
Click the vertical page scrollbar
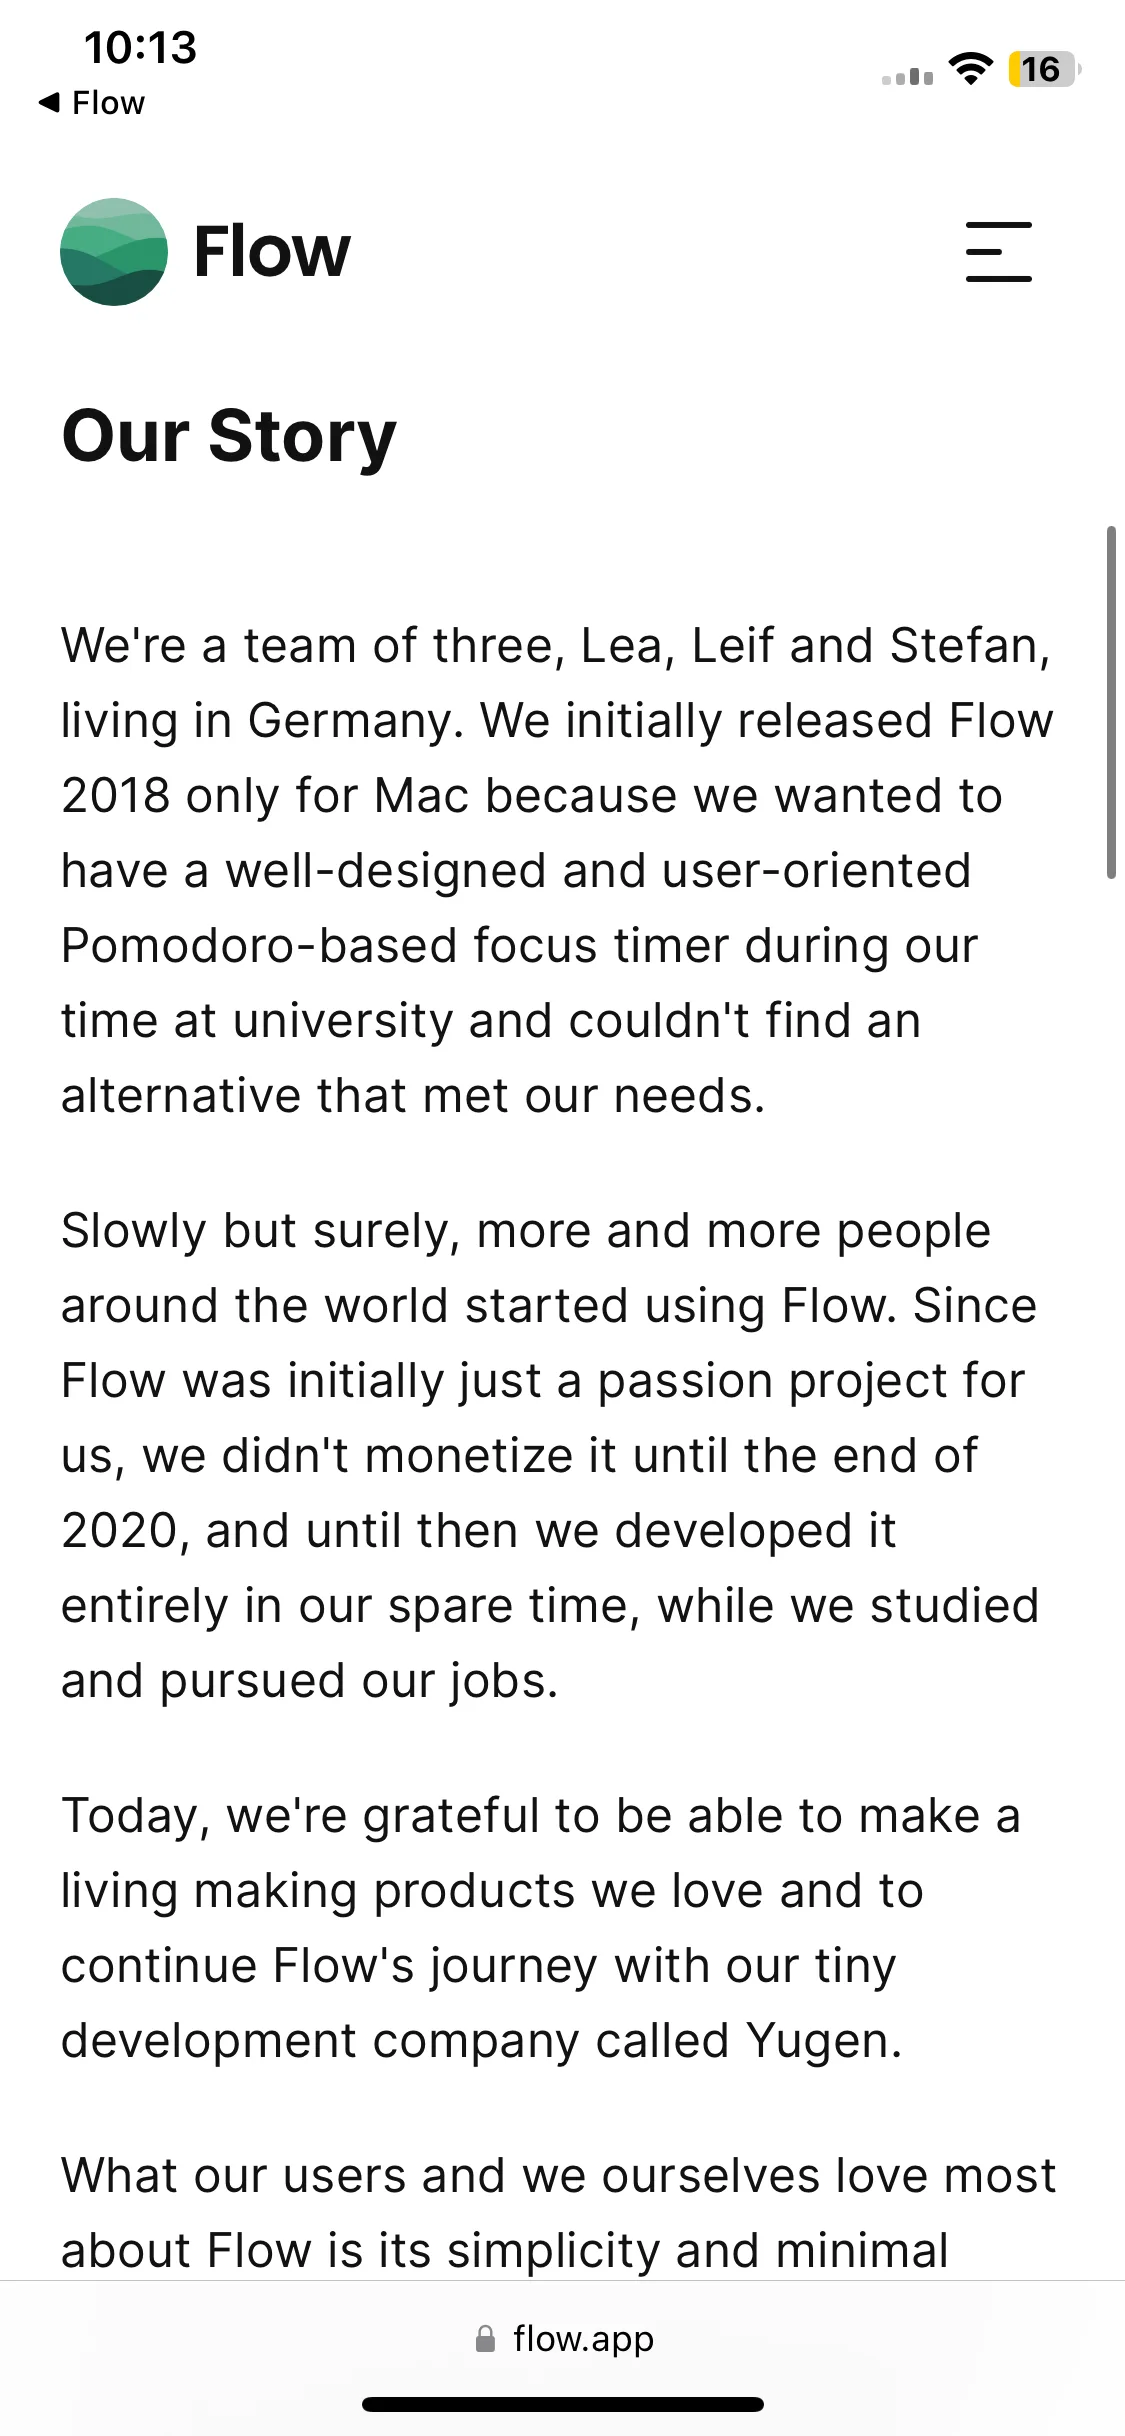point(1111,702)
